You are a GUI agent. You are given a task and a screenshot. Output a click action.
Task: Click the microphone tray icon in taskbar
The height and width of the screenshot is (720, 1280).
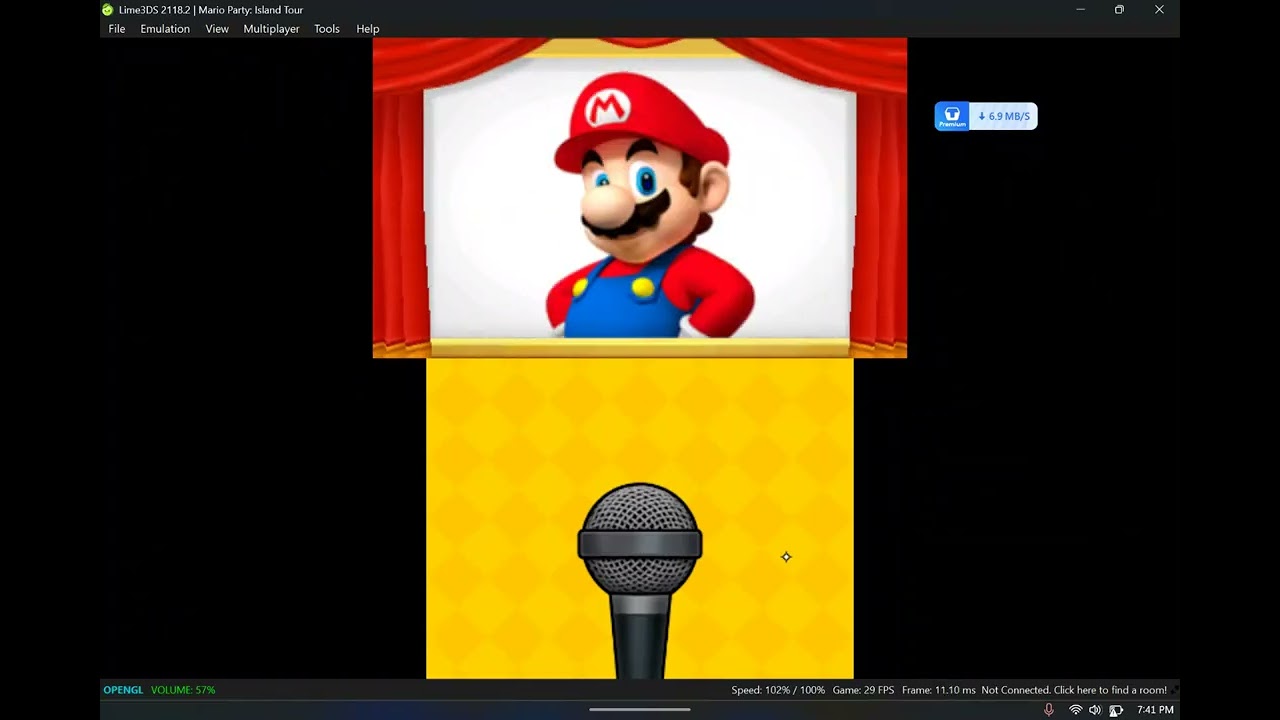pos(1048,710)
